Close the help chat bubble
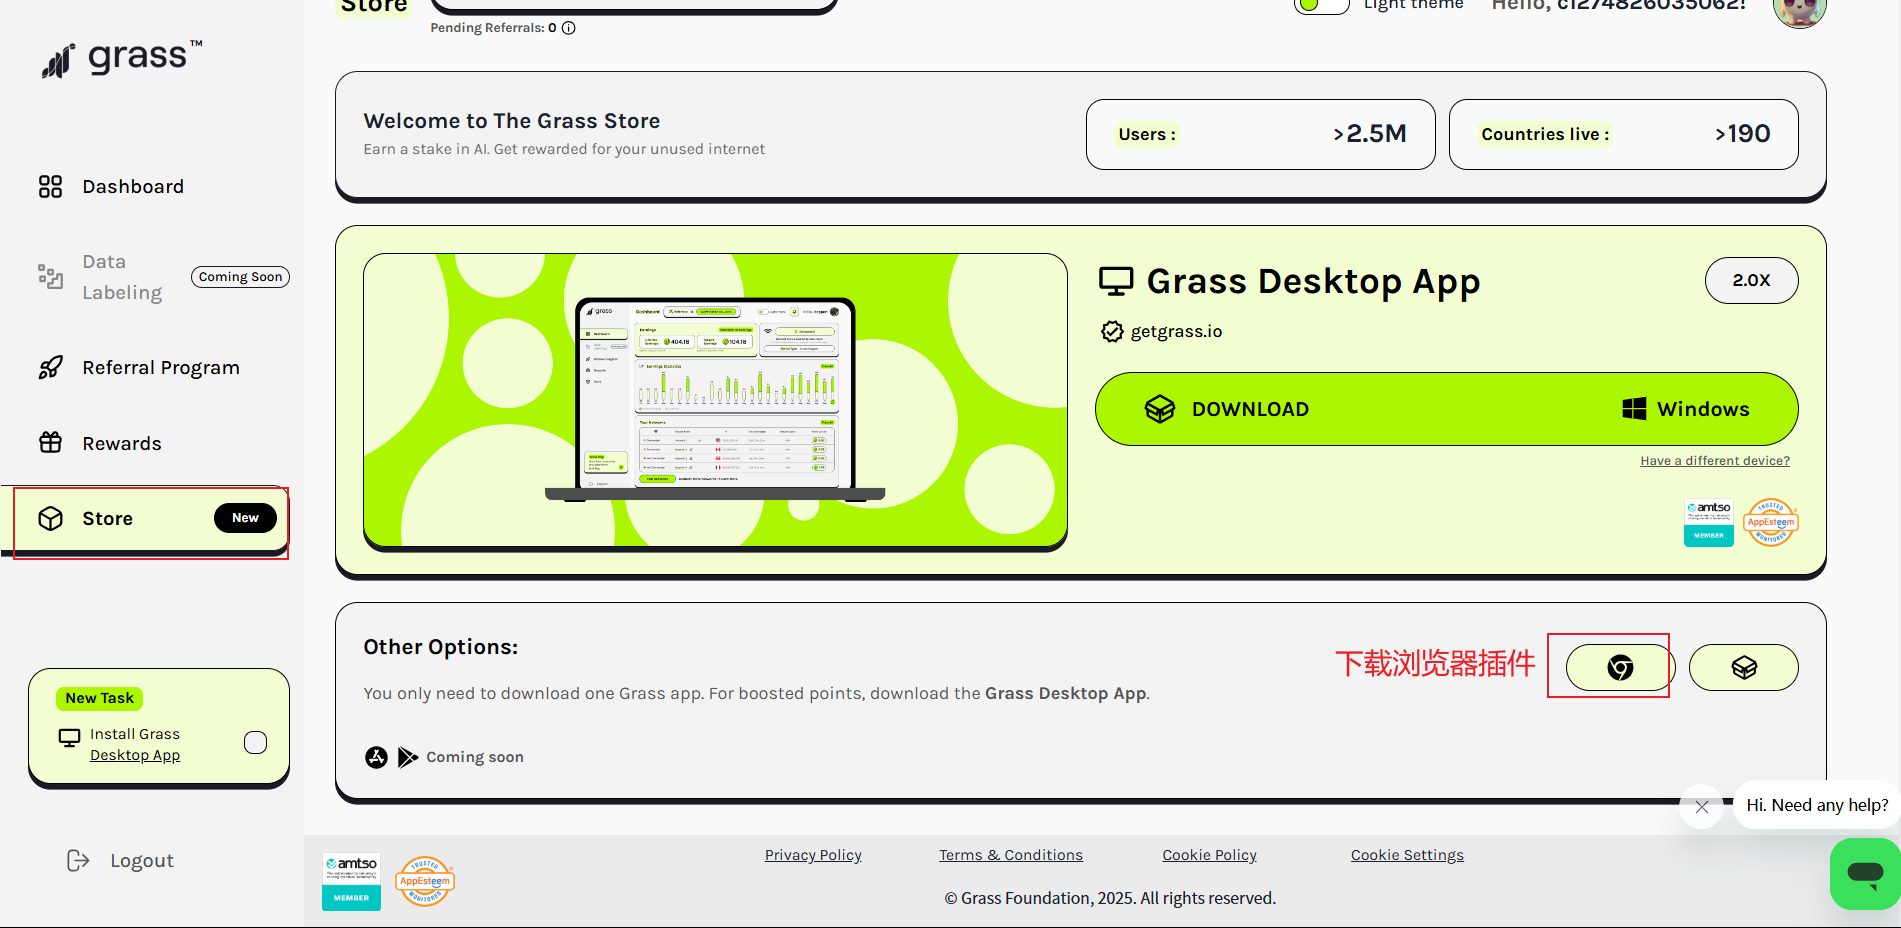This screenshot has height=928, width=1901. pos(1702,807)
